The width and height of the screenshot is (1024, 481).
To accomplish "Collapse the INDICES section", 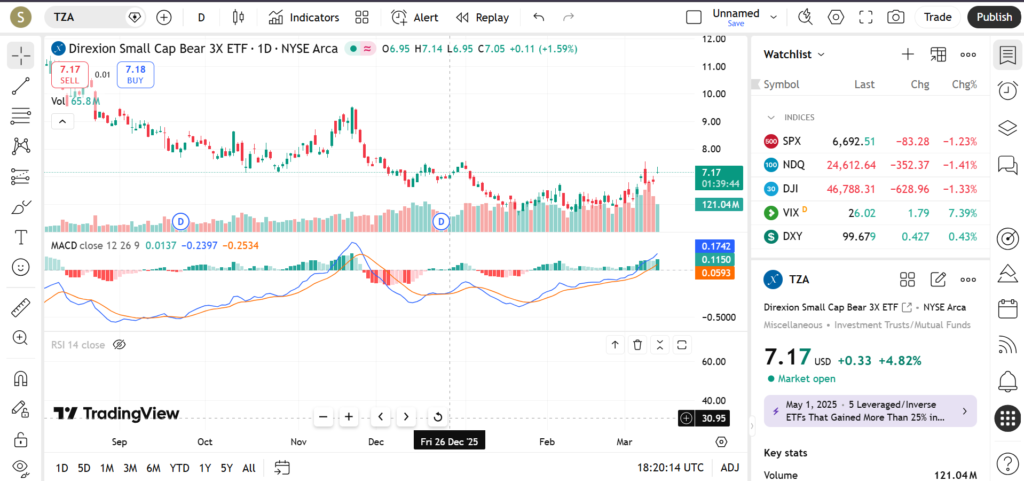I will click(771, 117).
